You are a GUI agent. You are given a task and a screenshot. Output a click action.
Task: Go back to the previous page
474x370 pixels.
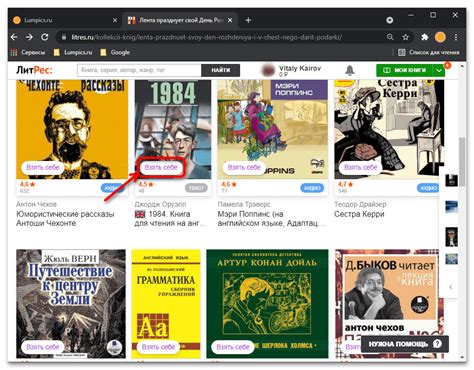coord(14,37)
